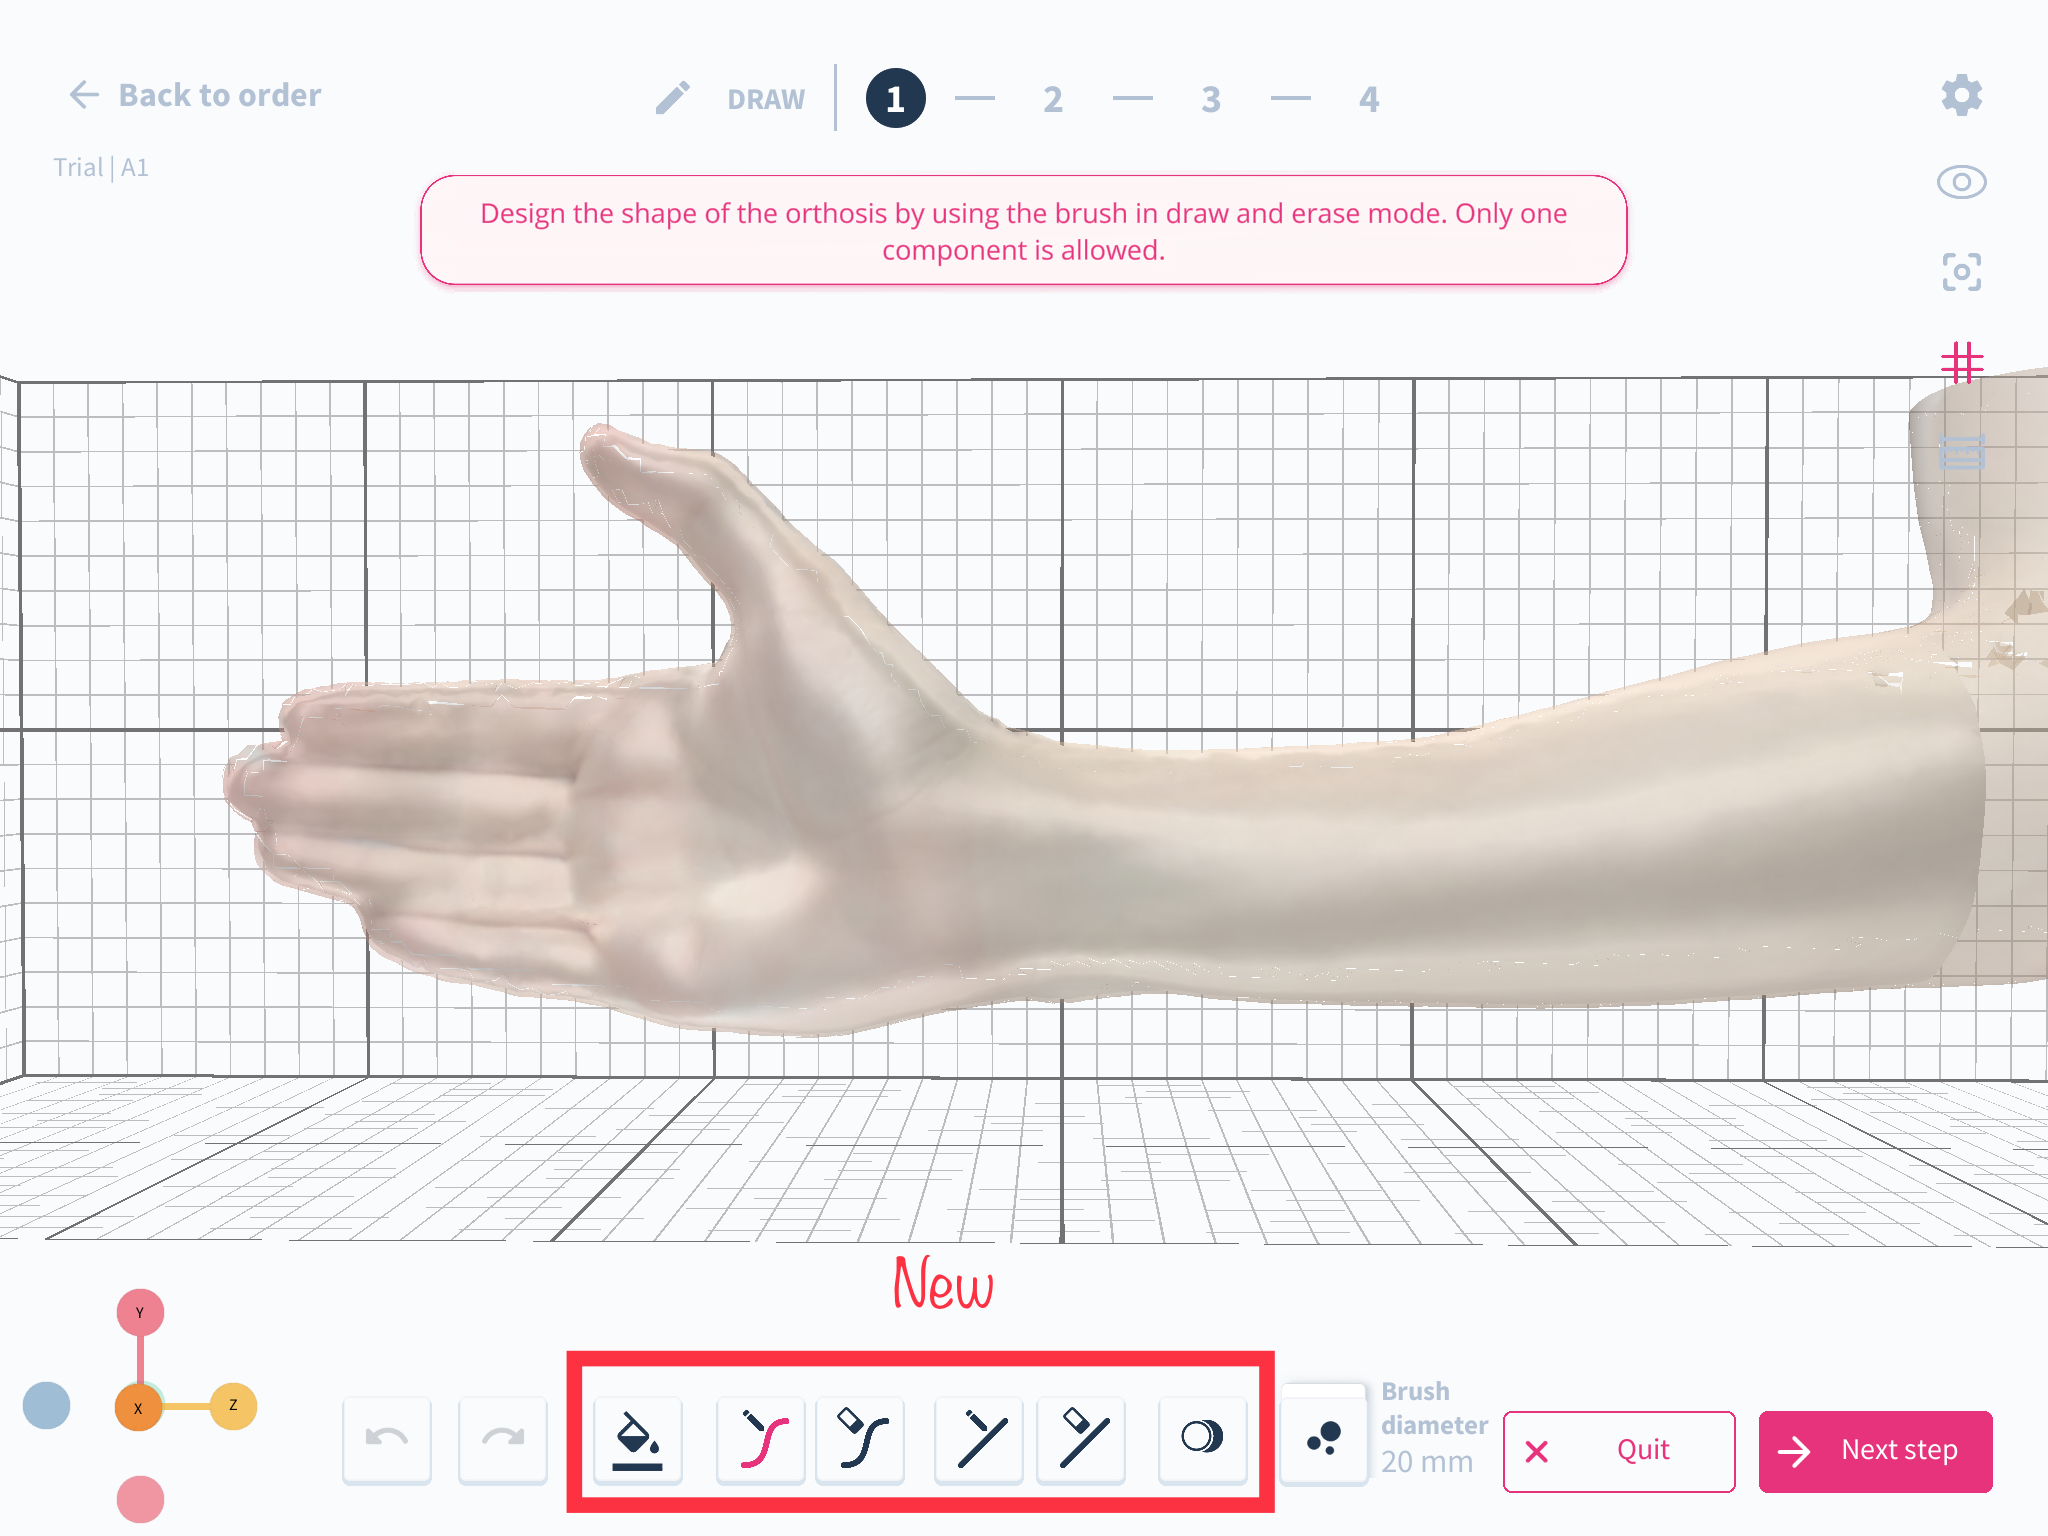The height and width of the screenshot is (1536, 2048).
Task: Toggle the pink grid display icon
Action: coord(1961,363)
